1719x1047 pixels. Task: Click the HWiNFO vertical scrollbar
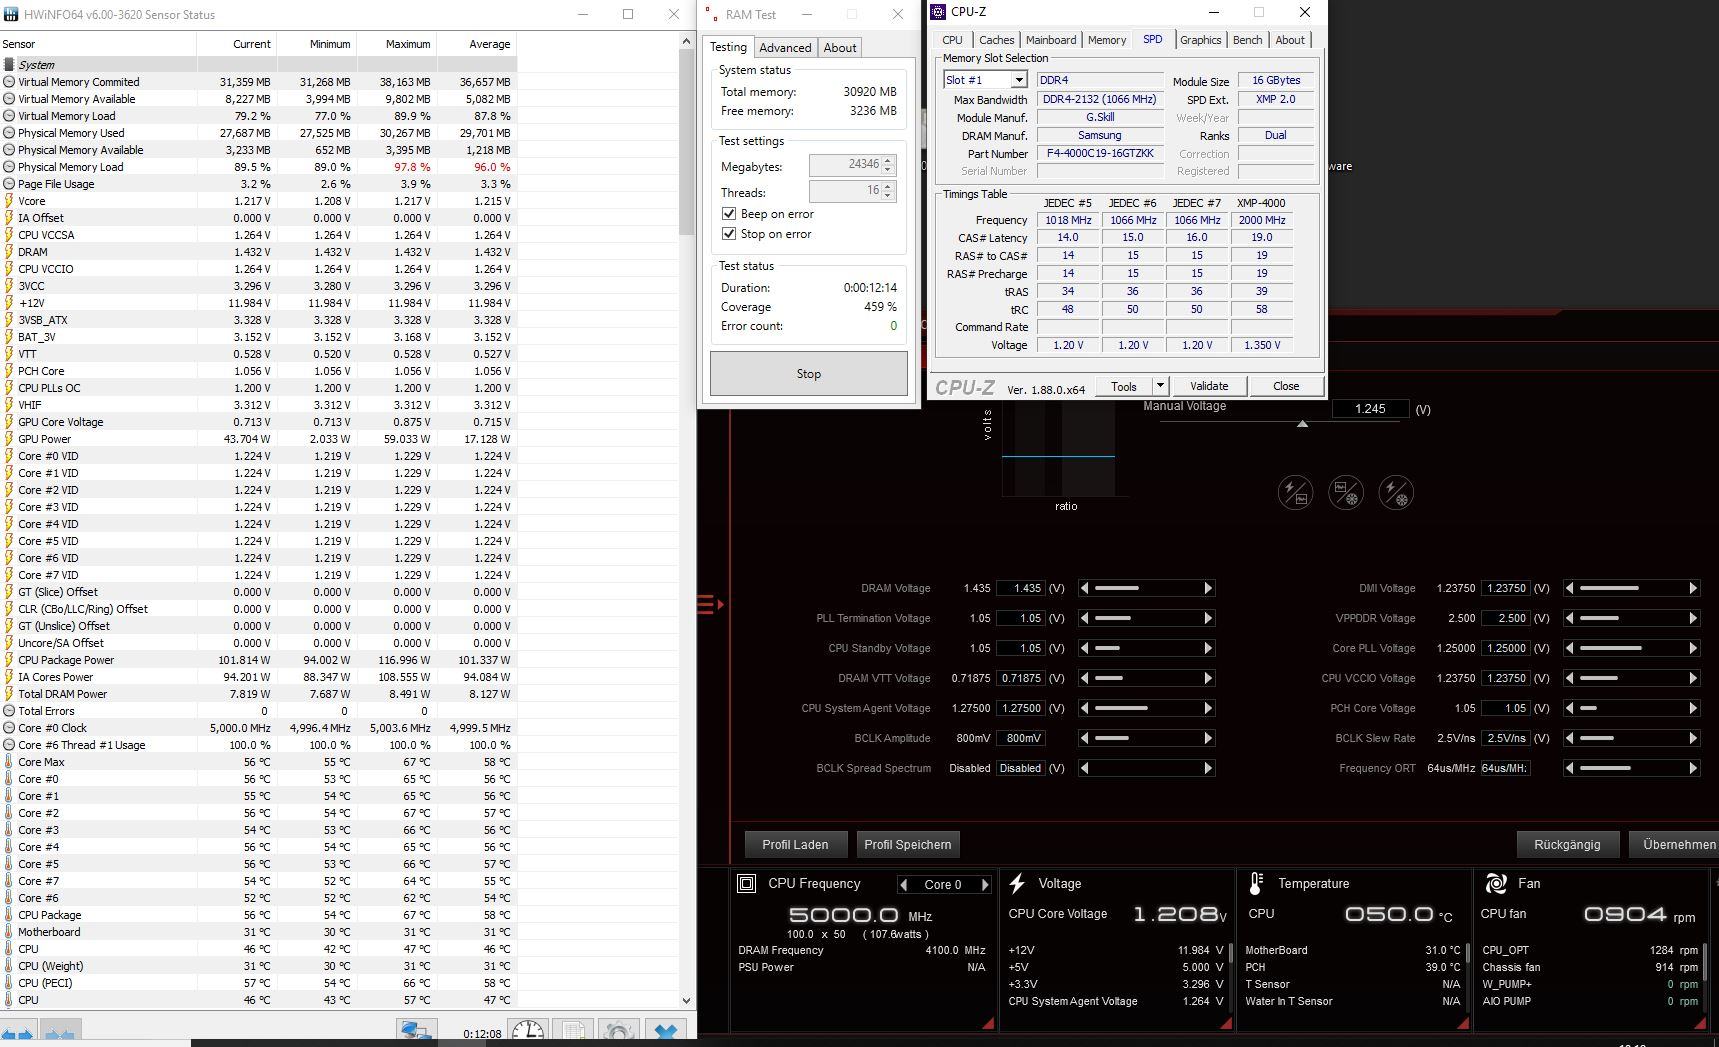(x=686, y=520)
